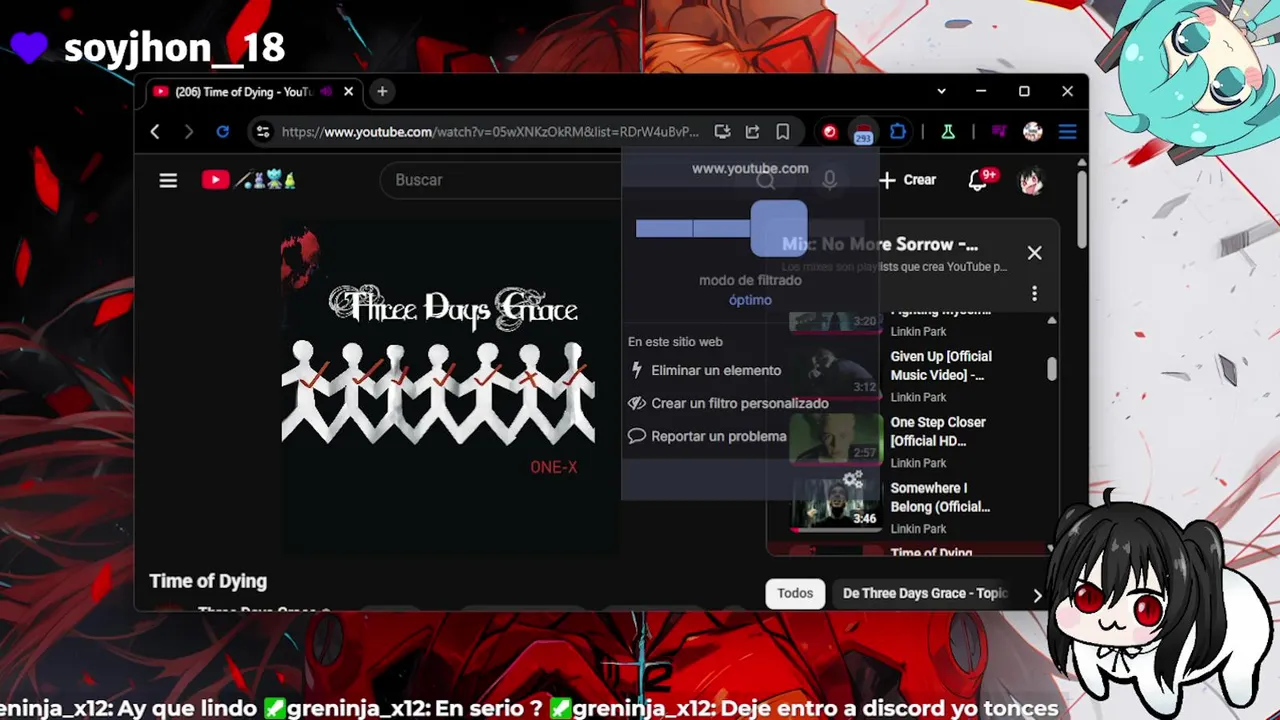Open the red circular extension icon
The width and height of the screenshot is (1280, 720).
pos(830,132)
